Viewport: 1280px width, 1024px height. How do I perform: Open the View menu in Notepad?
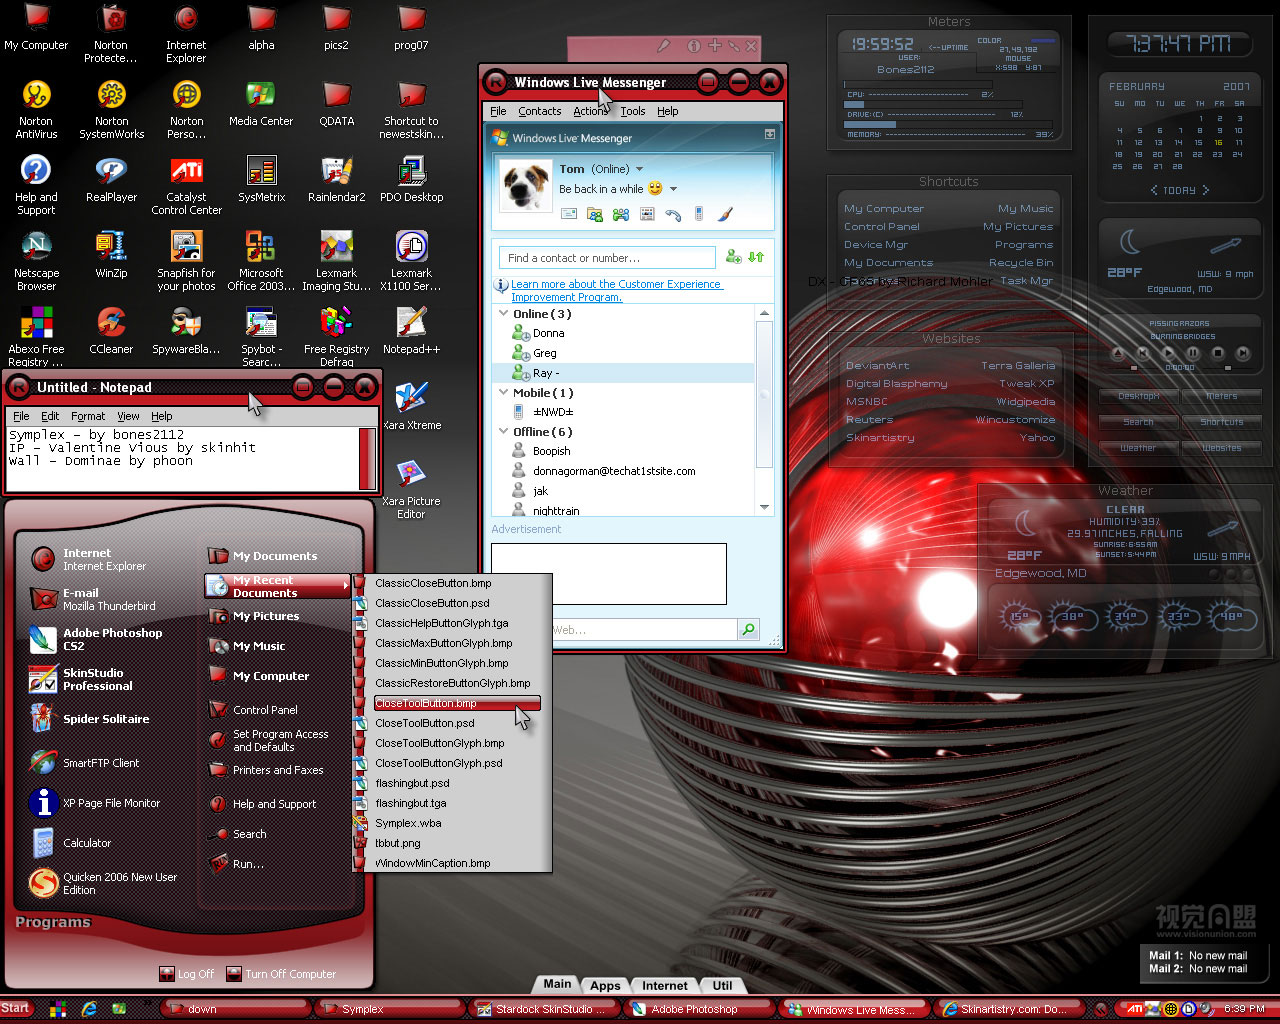click(x=129, y=416)
